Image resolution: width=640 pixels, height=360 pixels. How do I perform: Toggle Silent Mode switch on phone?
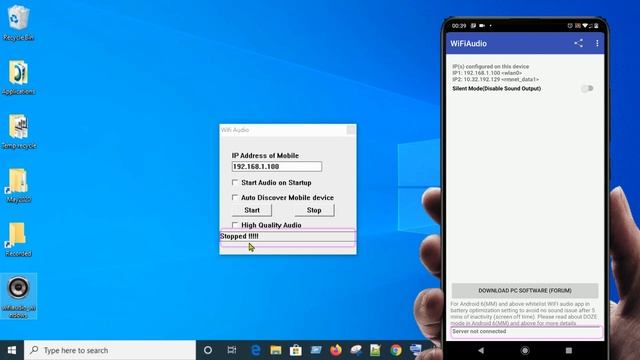pos(587,89)
